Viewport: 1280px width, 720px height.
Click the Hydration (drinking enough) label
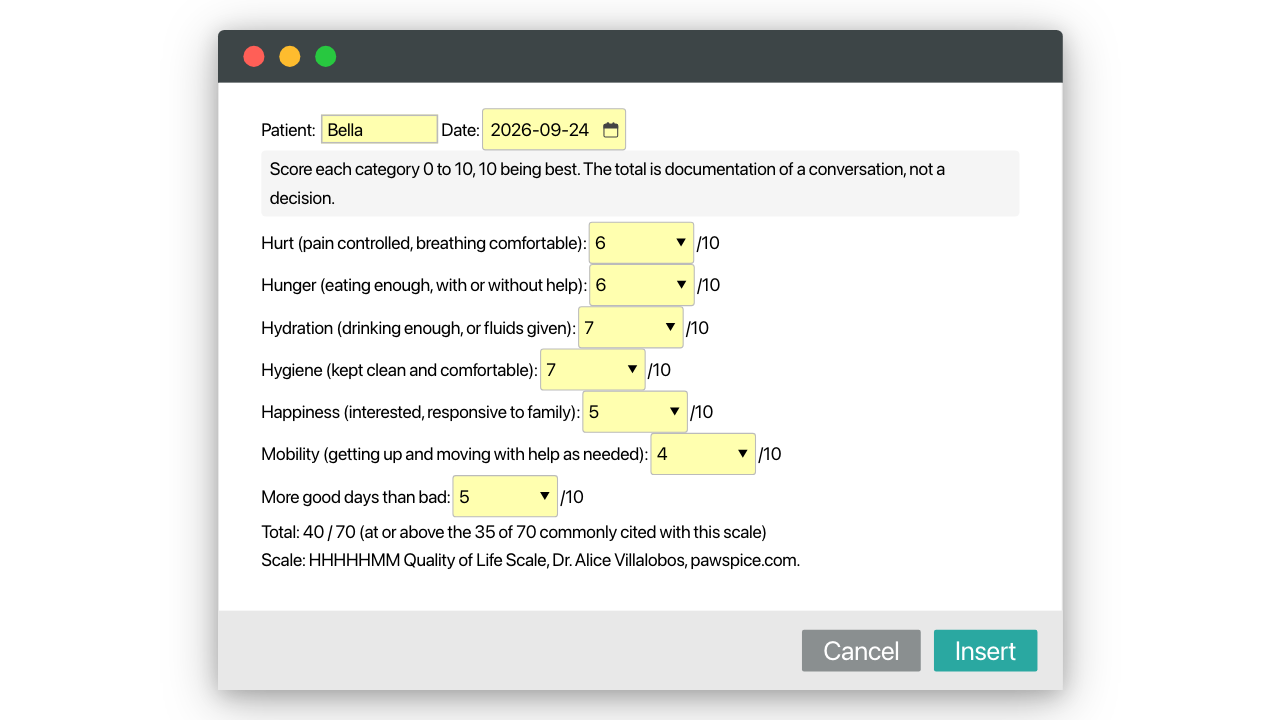pyautogui.click(x=419, y=328)
